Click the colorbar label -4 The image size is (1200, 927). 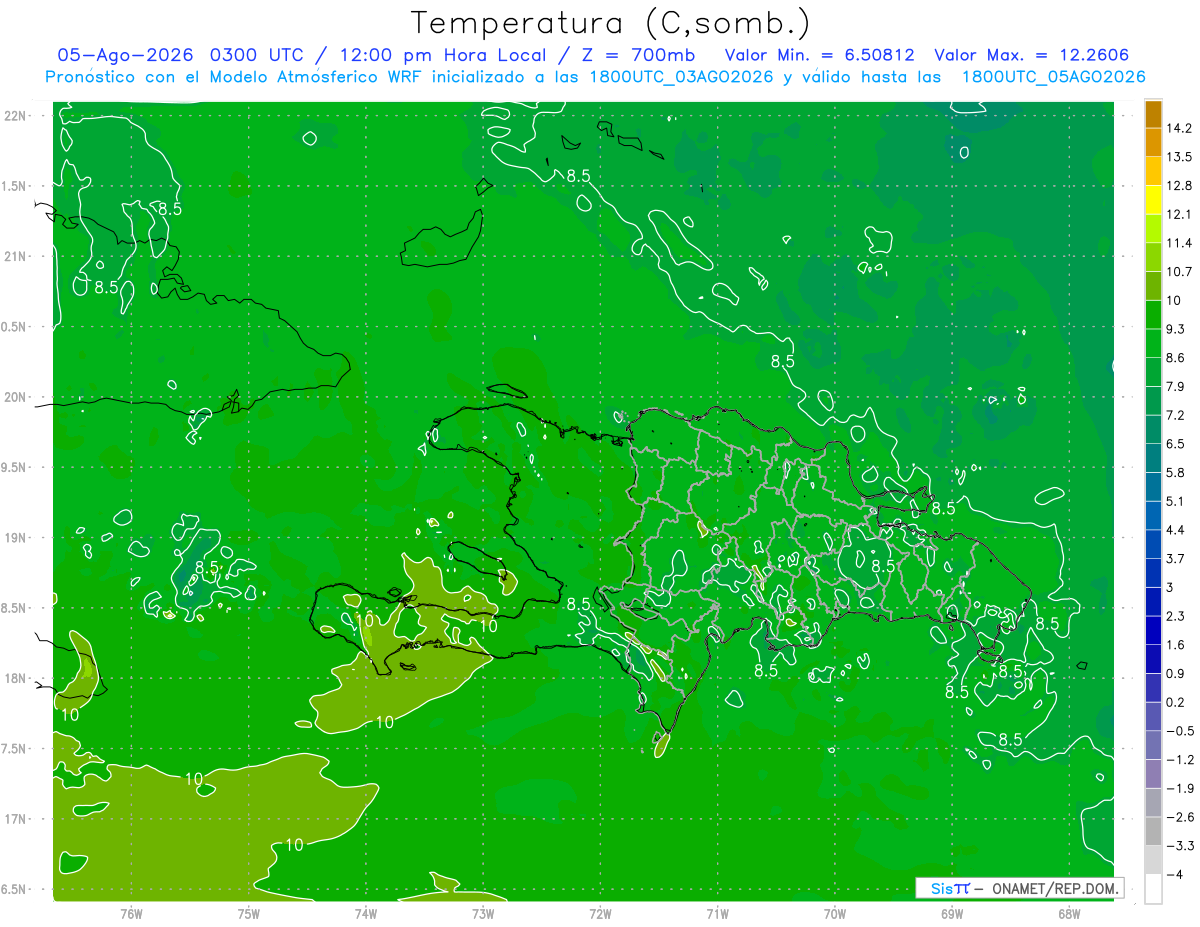1175,874
